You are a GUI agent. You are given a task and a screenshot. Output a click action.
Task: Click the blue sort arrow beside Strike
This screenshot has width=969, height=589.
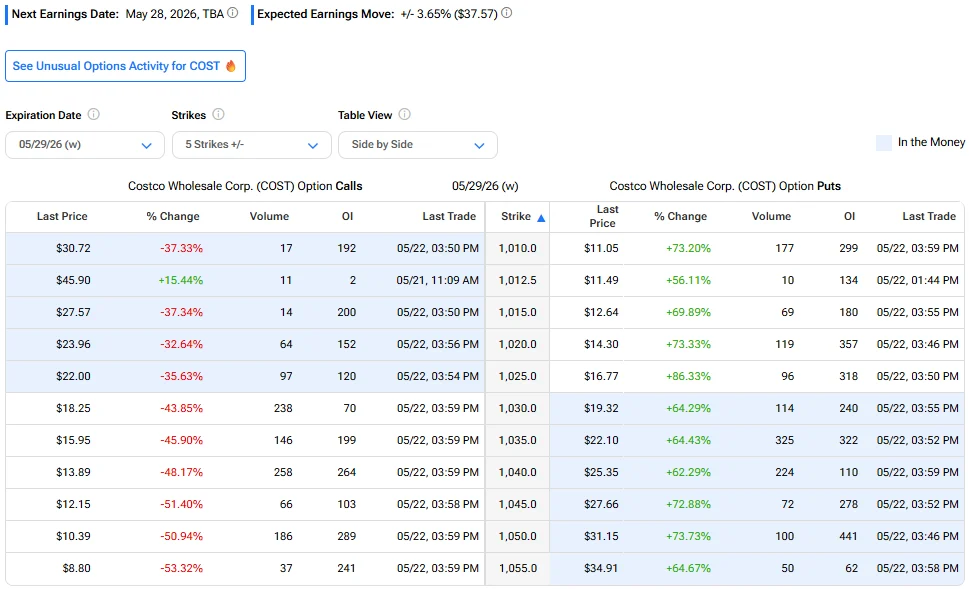541,218
